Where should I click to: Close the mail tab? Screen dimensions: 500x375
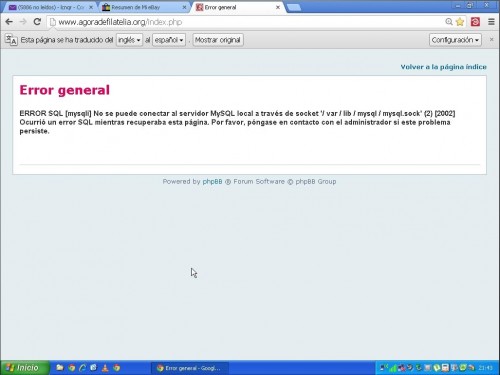pyautogui.click(x=91, y=7)
